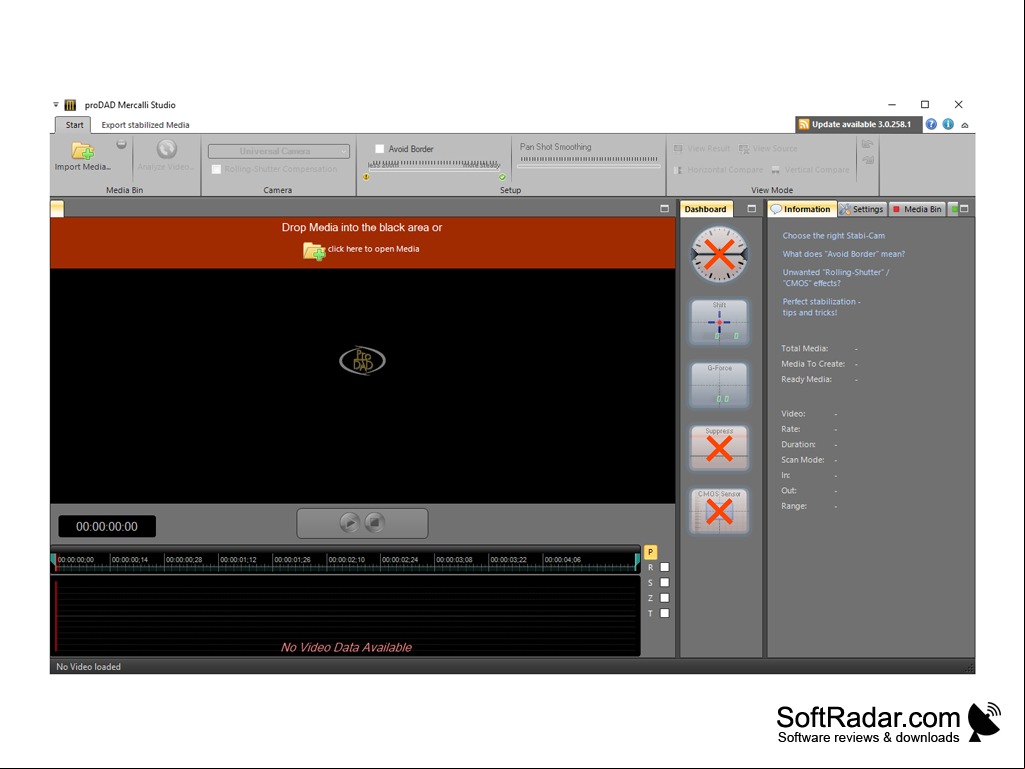This screenshot has height=769, width=1025.
Task: Switch to the Start tab
Action: pos(74,125)
